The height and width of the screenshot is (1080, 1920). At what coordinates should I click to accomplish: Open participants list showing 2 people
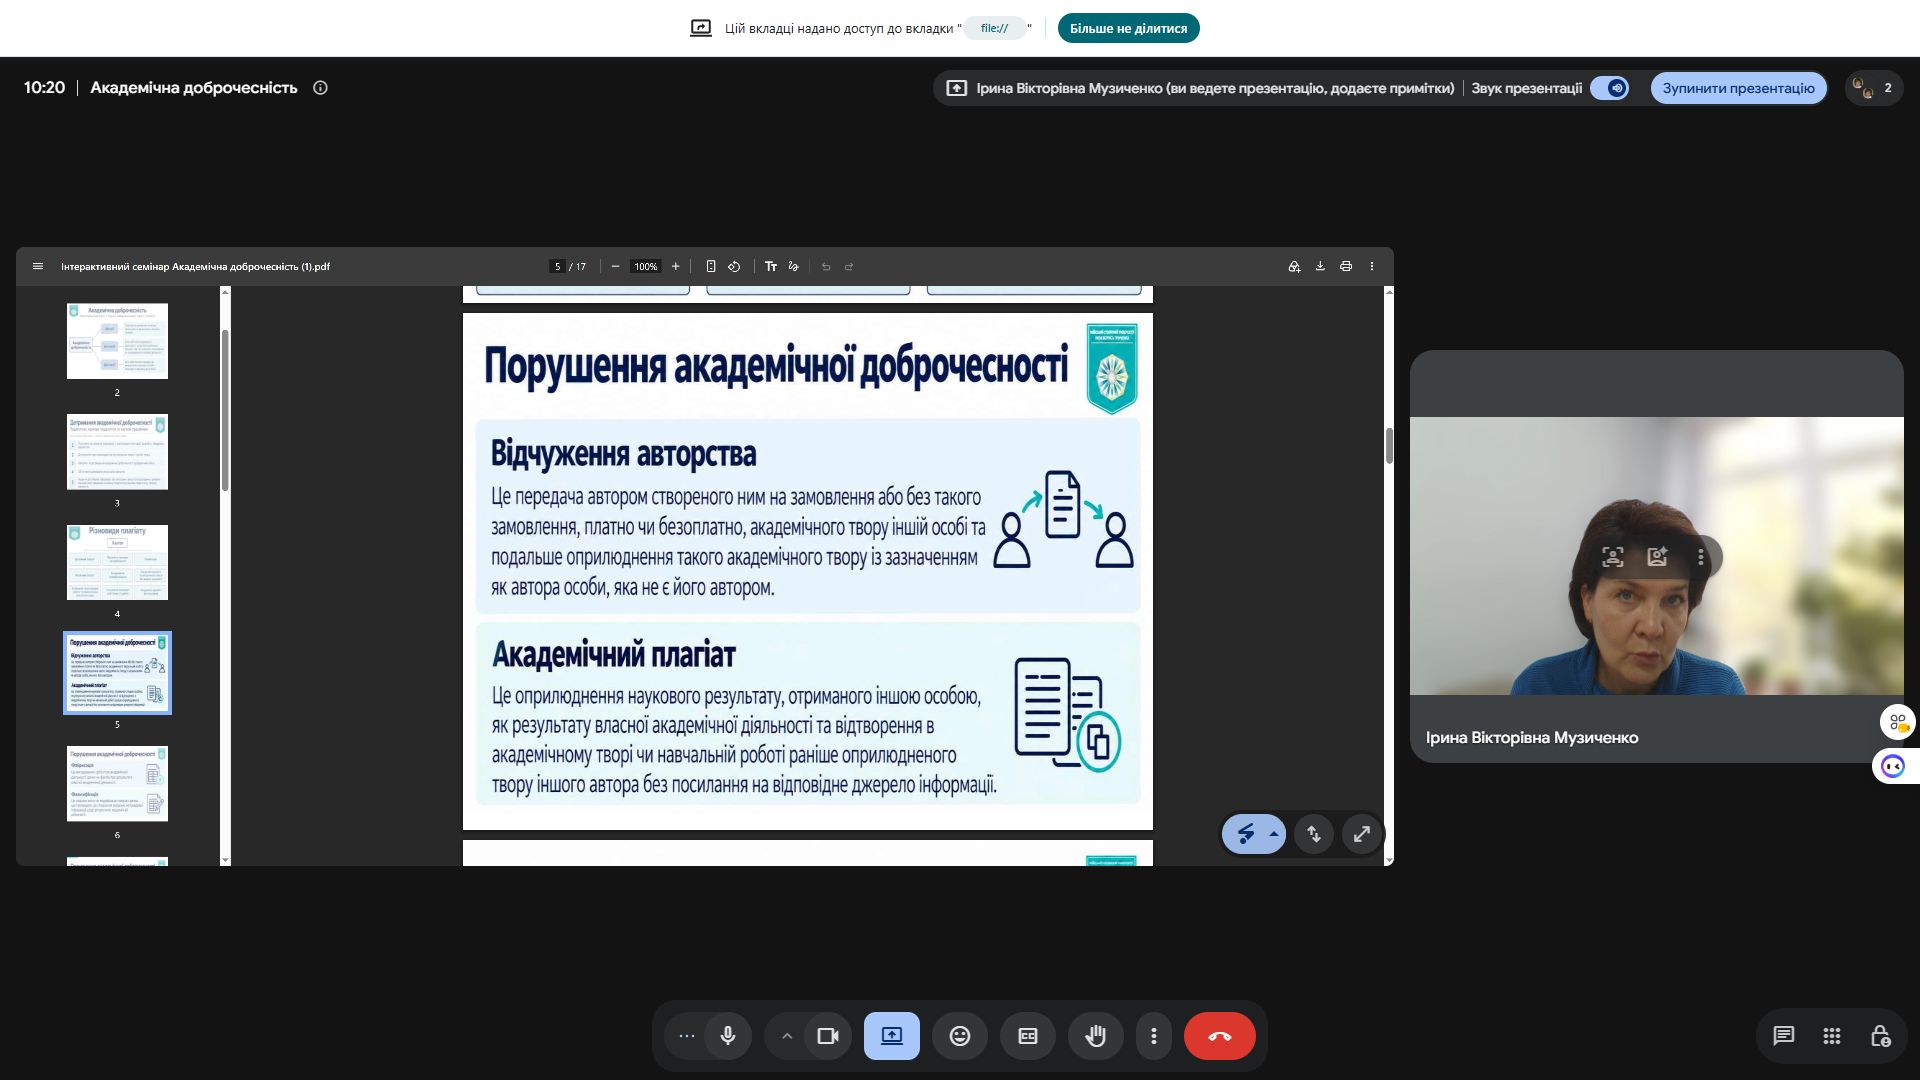pos(1873,88)
